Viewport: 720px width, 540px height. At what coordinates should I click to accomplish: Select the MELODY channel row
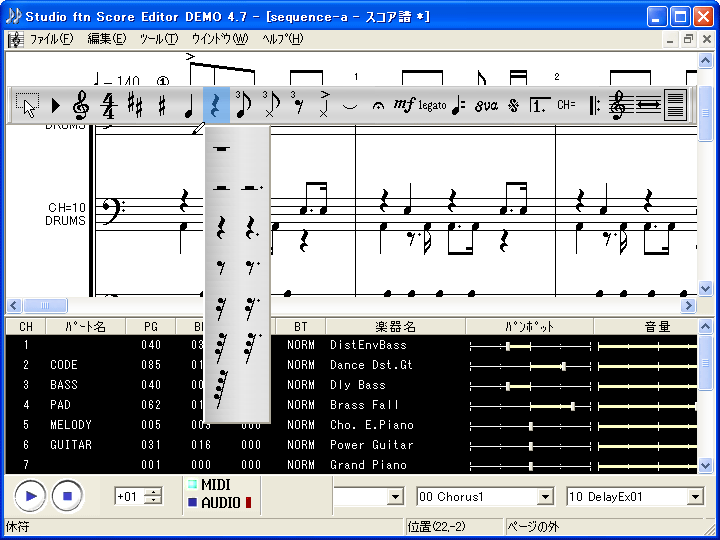pos(351,425)
